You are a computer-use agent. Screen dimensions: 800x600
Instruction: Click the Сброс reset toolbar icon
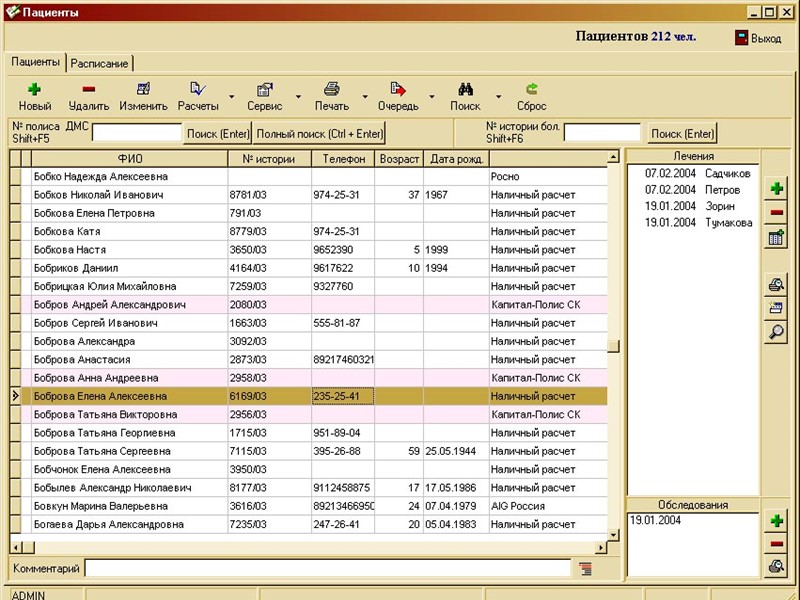pyautogui.click(x=532, y=90)
